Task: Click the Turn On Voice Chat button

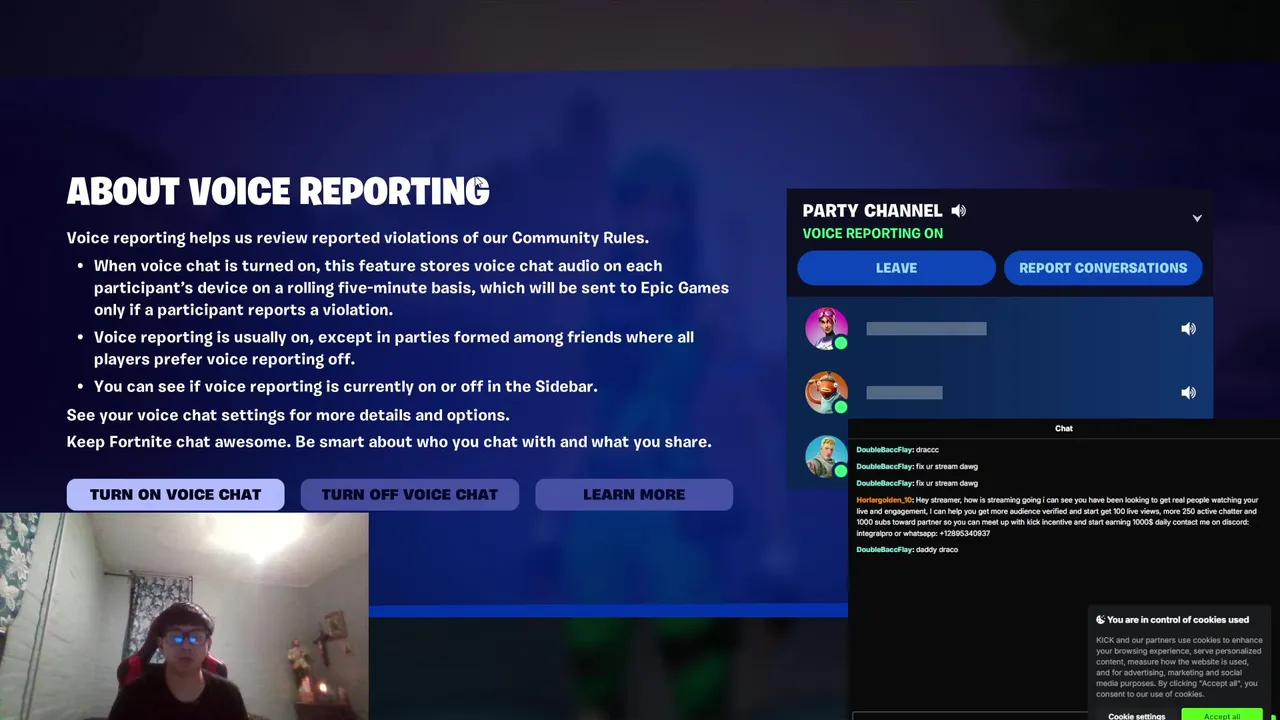Action: pyautogui.click(x=175, y=494)
